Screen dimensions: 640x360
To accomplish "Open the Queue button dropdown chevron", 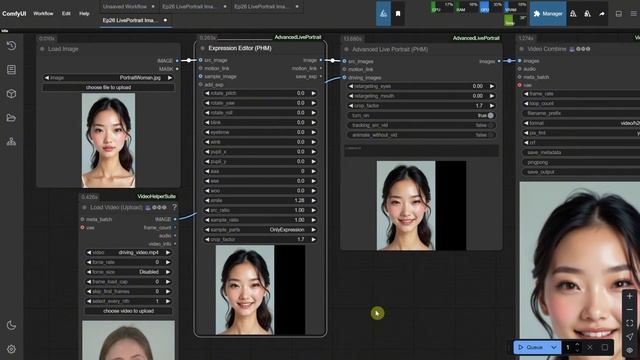I will [x=554, y=347].
